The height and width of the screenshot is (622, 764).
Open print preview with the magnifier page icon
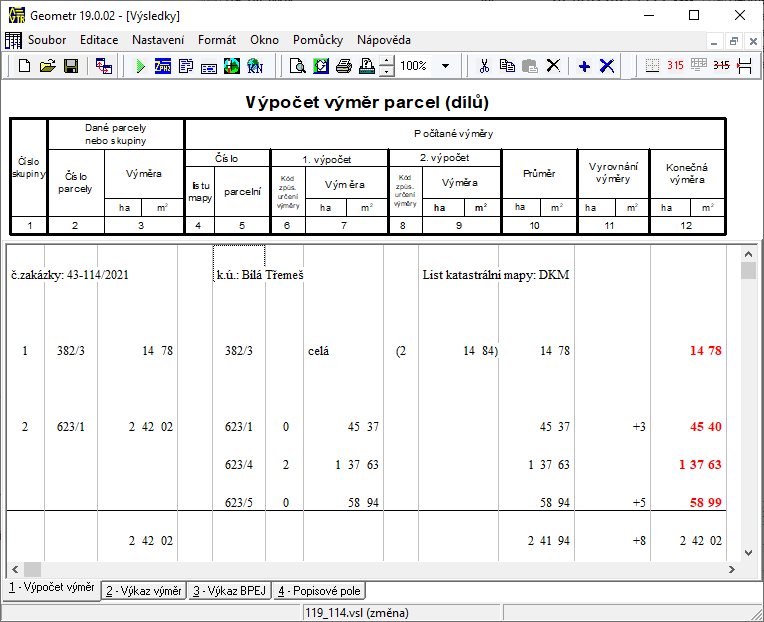click(297, 66)
